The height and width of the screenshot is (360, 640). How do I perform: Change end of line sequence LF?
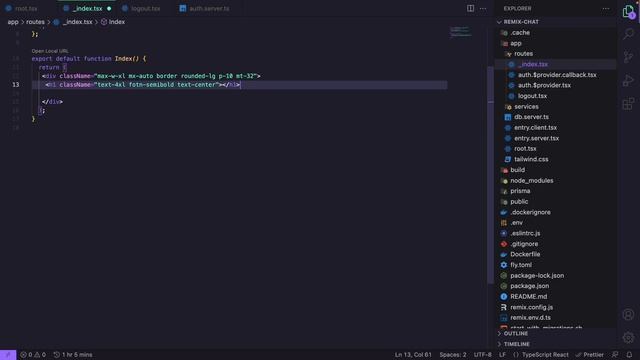point(502,355)
